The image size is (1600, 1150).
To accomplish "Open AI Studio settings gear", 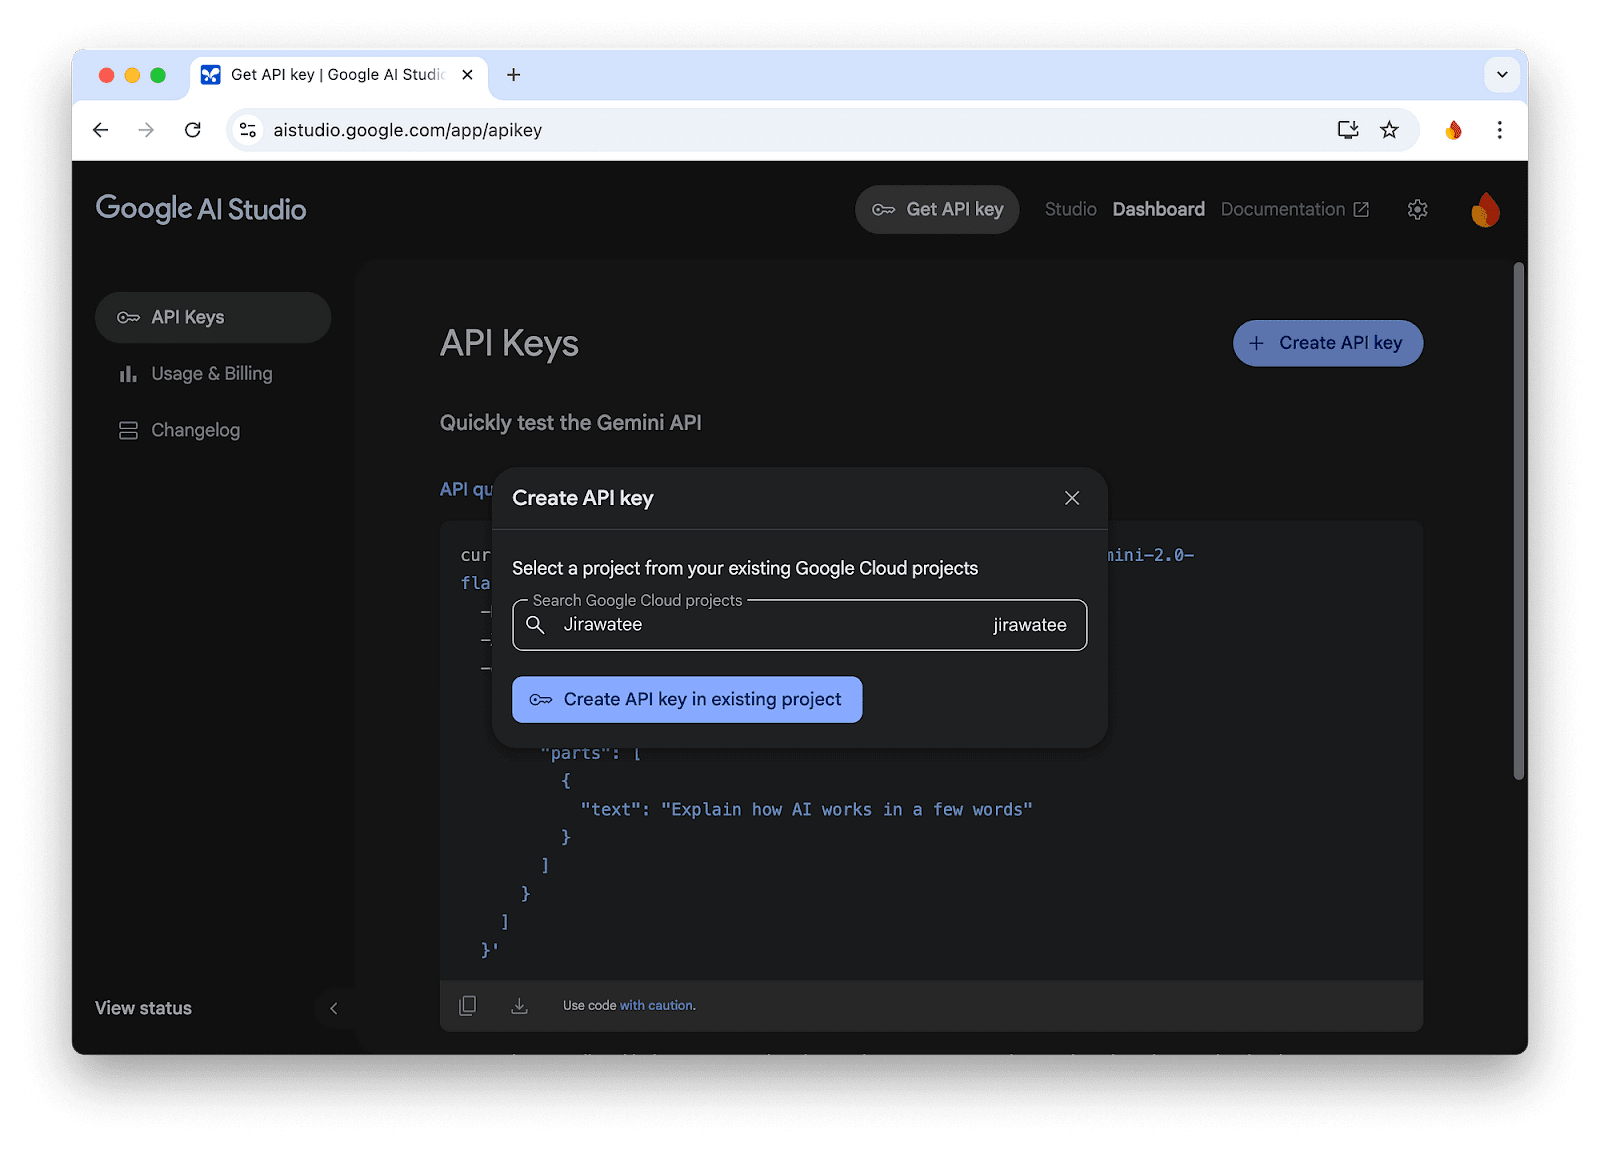I will click(1417, 210).
